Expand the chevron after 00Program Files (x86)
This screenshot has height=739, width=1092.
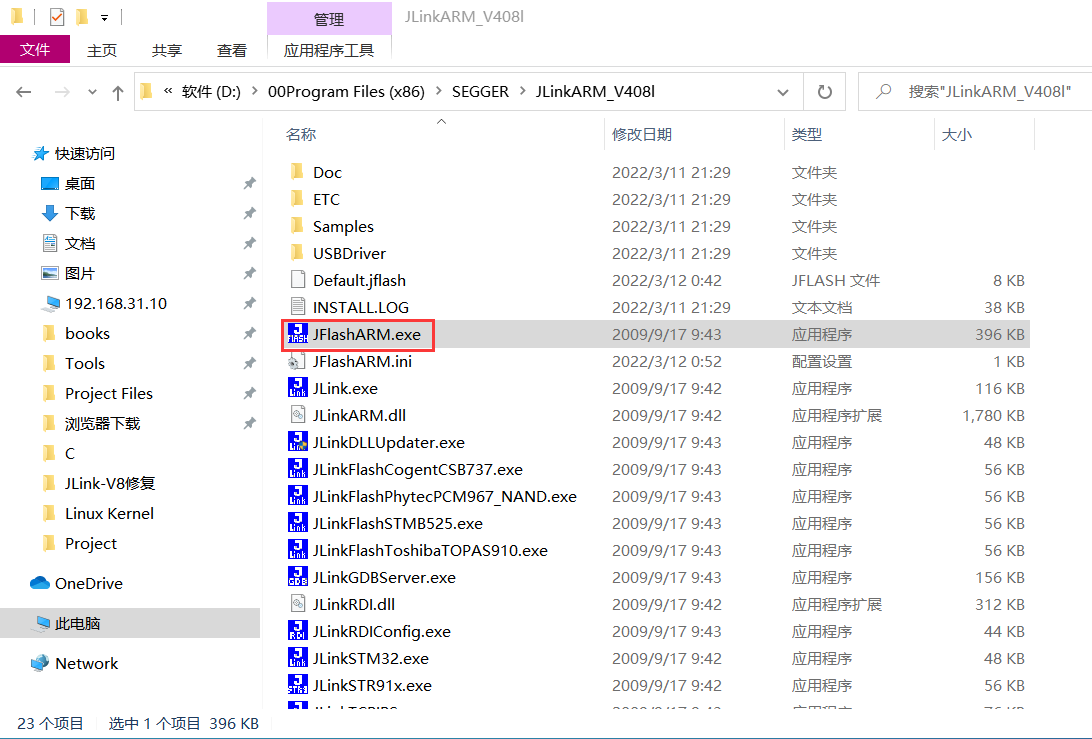pos(439,91)
